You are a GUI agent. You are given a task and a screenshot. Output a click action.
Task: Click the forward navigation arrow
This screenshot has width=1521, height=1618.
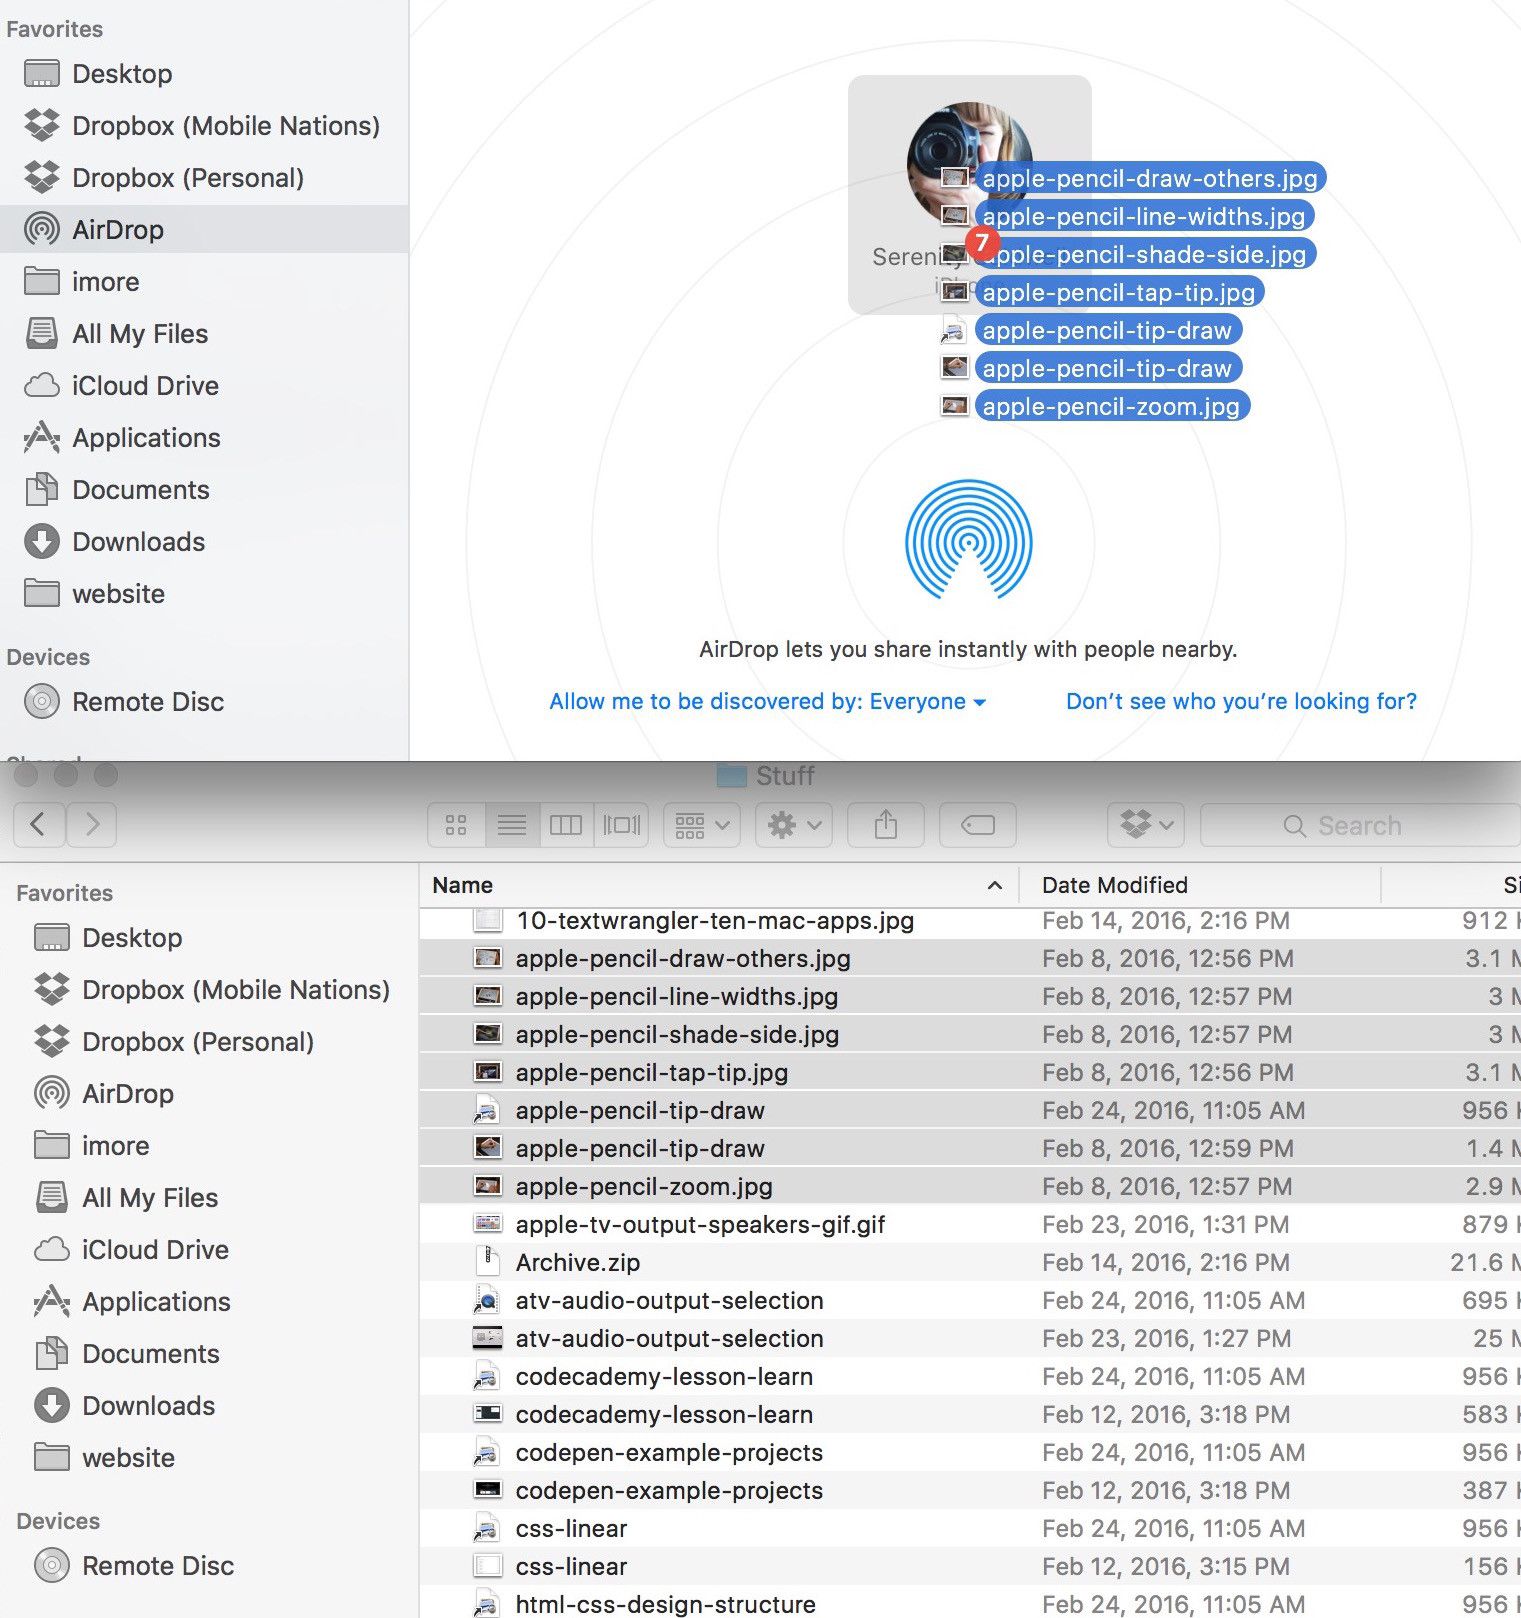[92, 824]
